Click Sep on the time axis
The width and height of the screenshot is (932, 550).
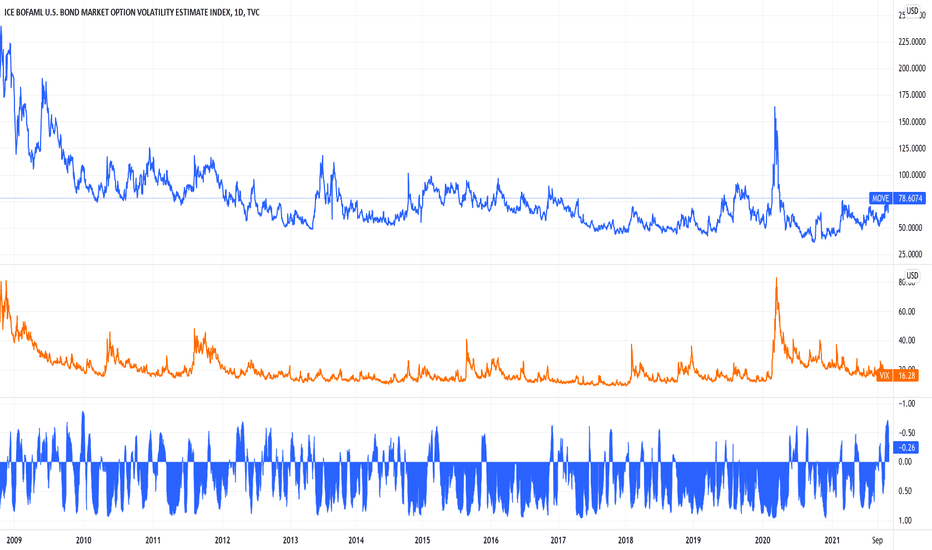877,540
